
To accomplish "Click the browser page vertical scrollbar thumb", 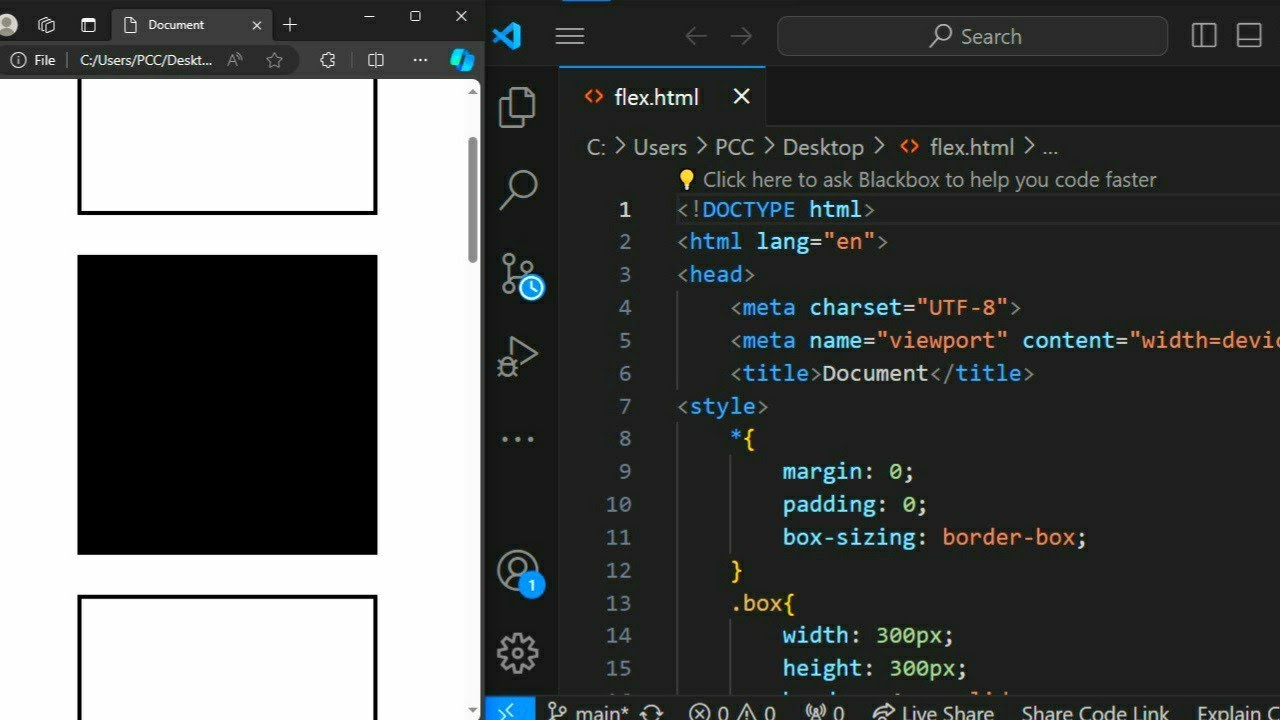I will point(474,199).
